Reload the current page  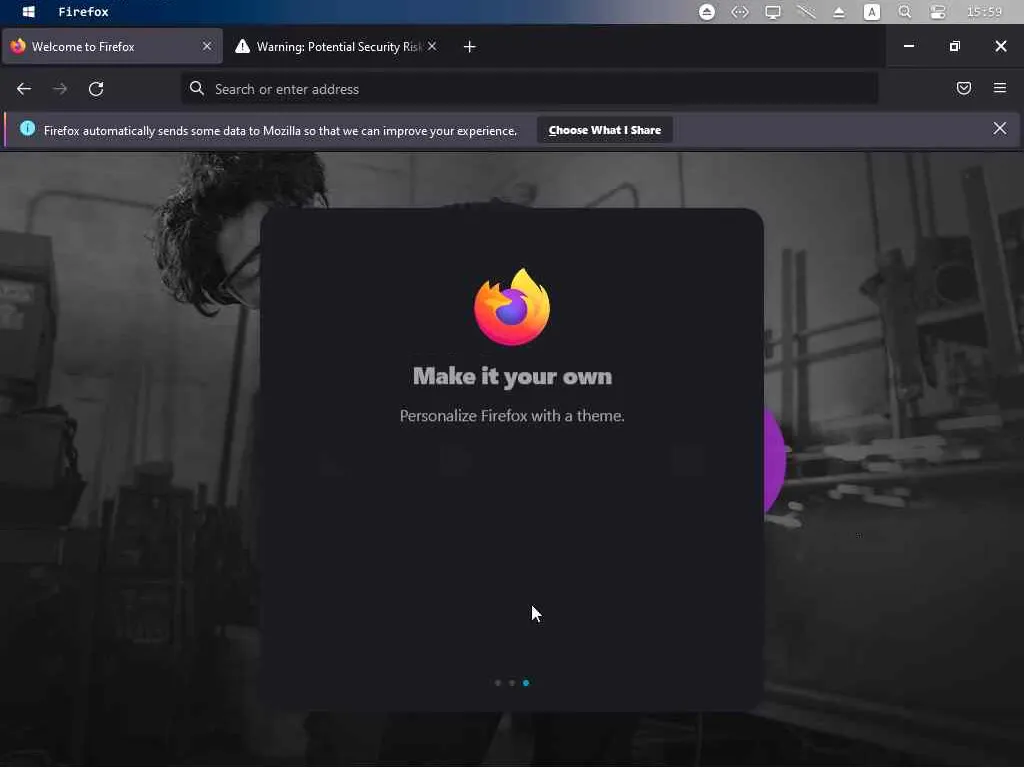point(96,89)
